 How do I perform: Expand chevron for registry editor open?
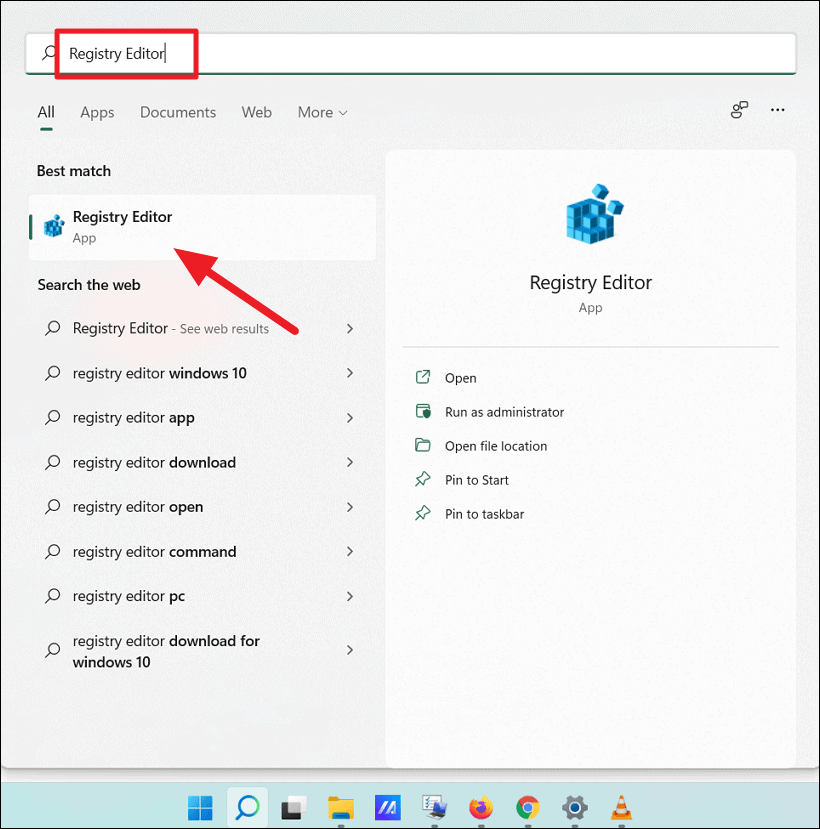[349, 507]
